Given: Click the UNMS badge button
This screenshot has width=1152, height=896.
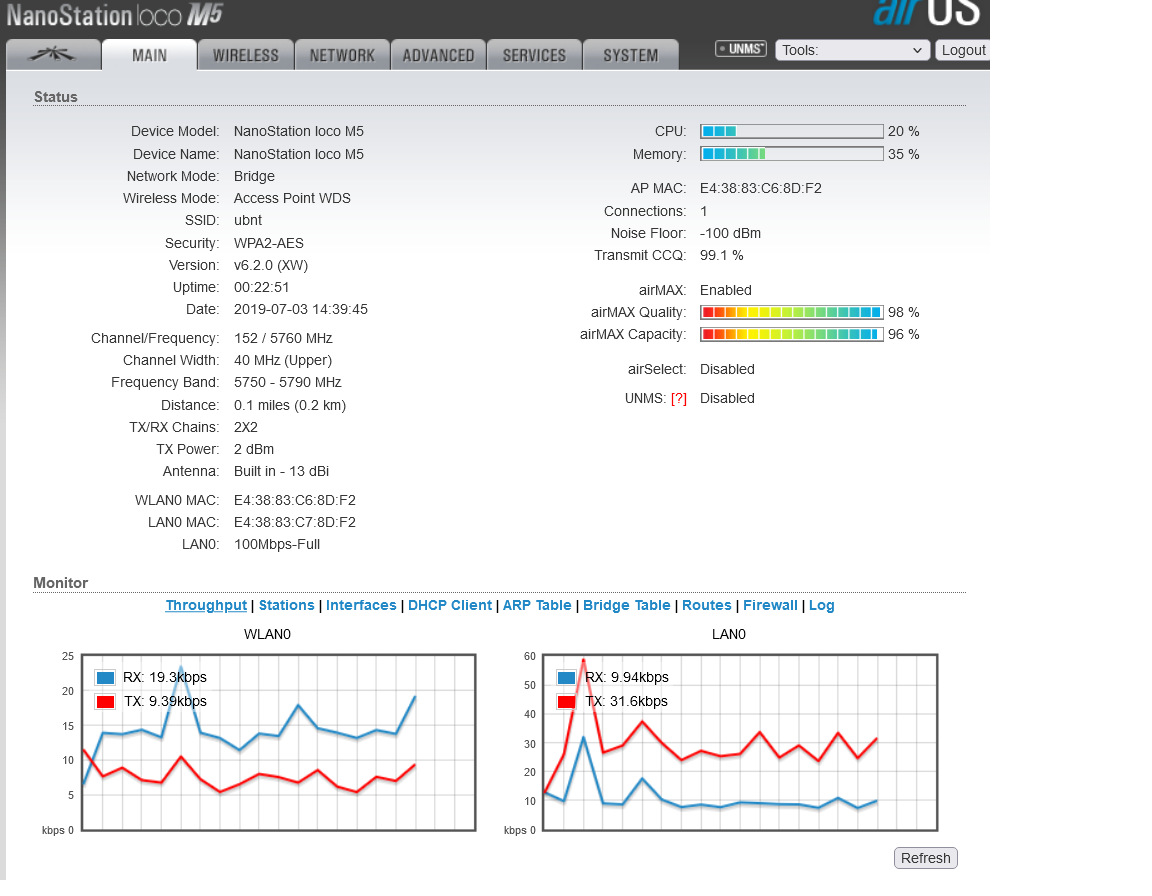Looking at the screenshot, I should [741, 49].
